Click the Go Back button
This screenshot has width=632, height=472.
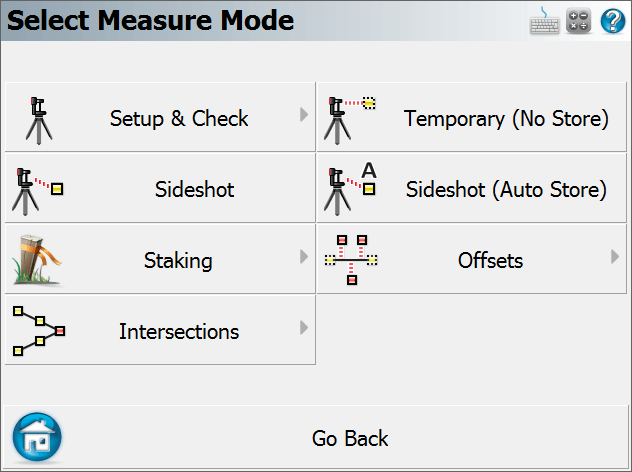316,437
